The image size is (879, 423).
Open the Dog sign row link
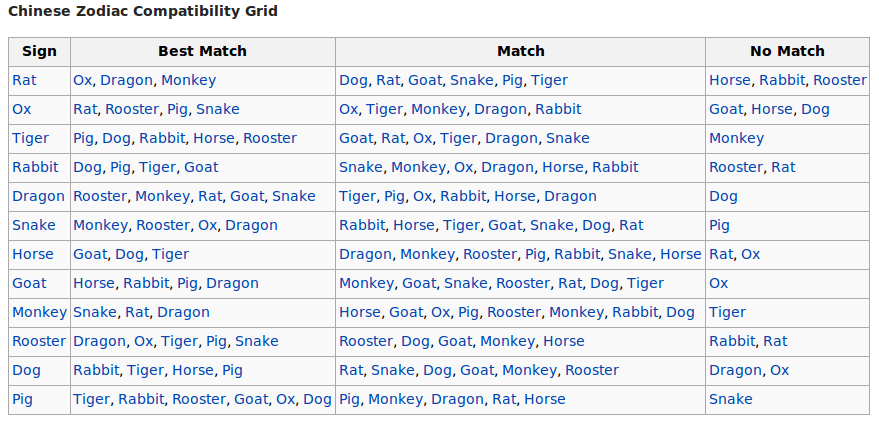click(26, 370)
